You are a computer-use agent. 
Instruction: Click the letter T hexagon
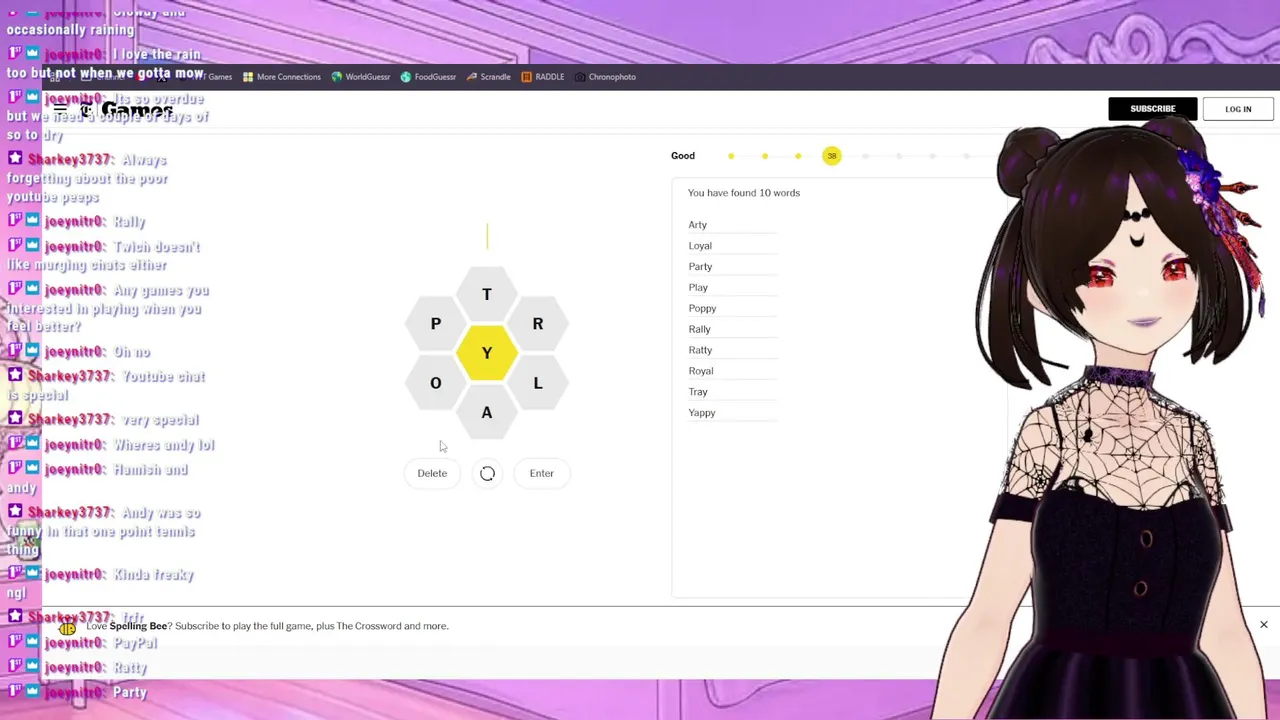click(487, 294)
